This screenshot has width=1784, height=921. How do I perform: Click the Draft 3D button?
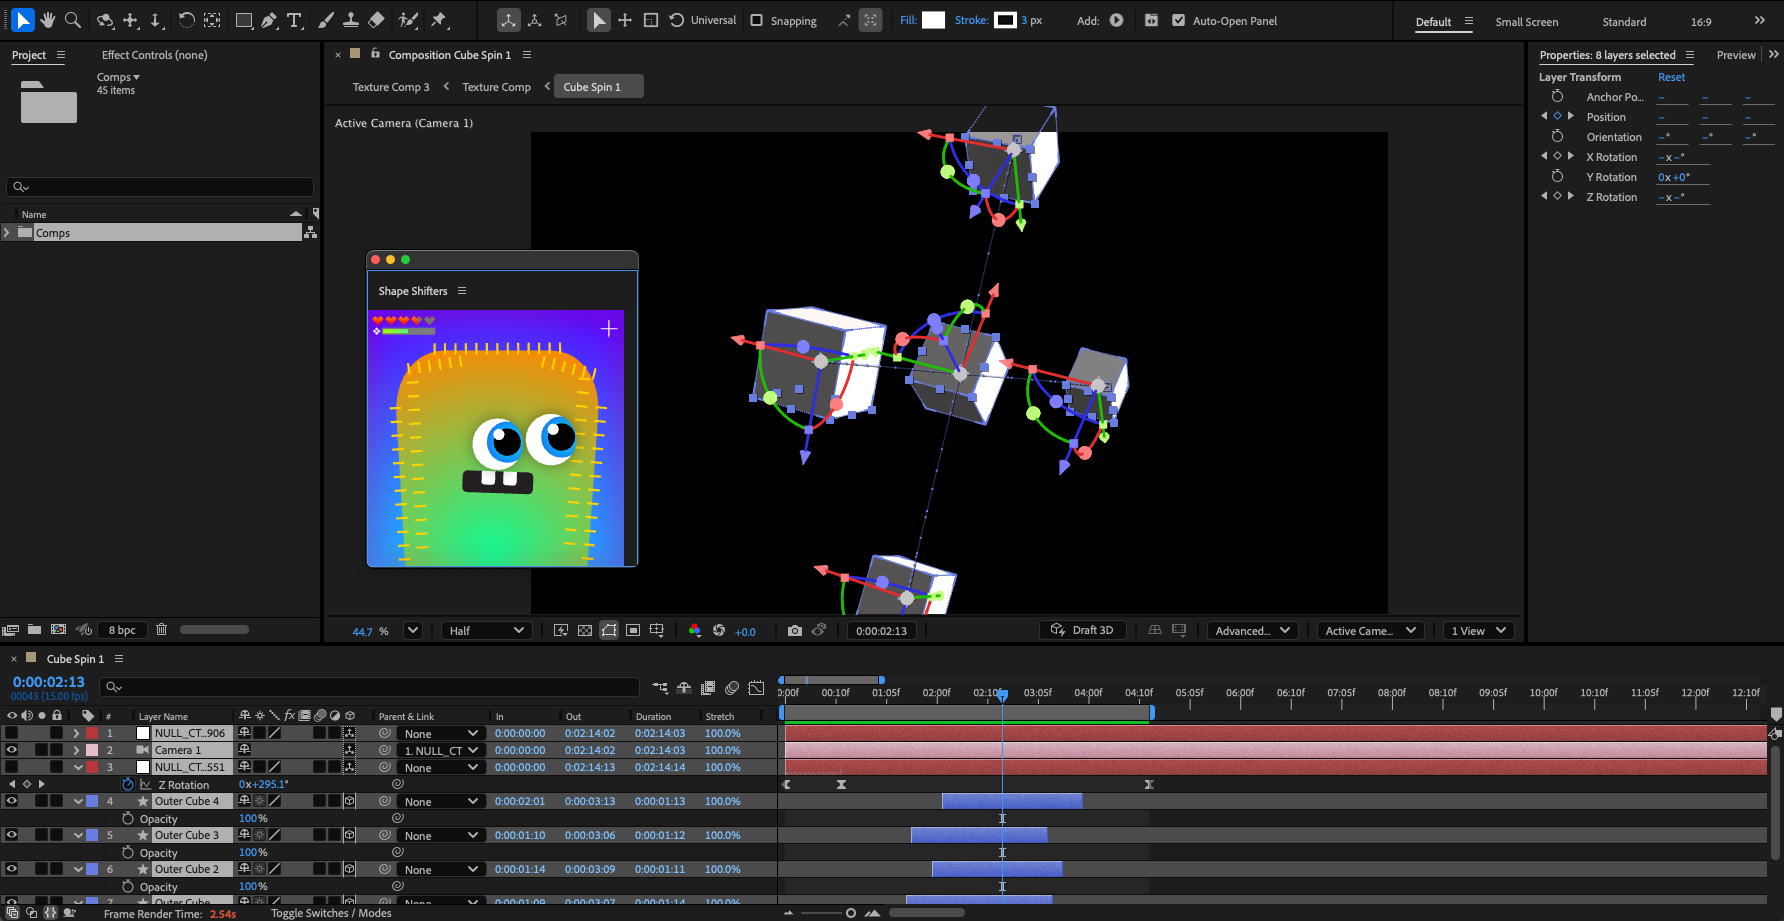point(1083,630)
